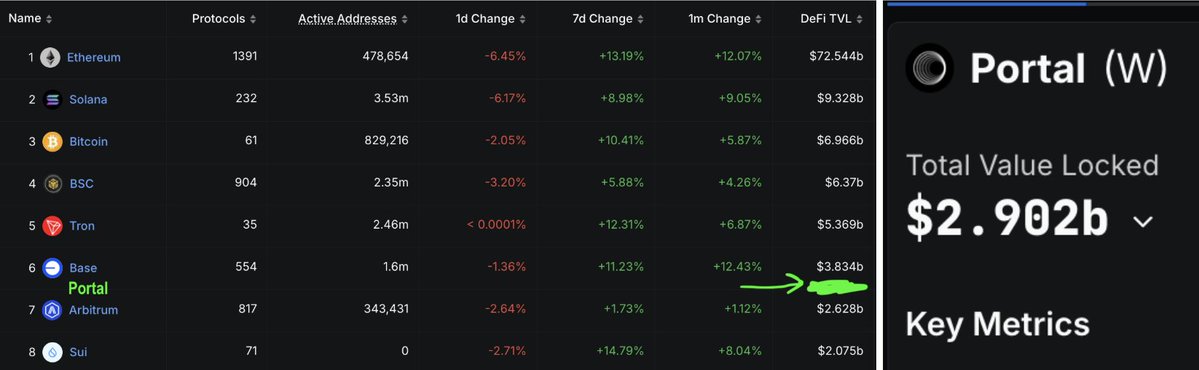Screen dimensions: 1199x370
Task: Click the Arbitrum chain logo icon
Action: 53,310
